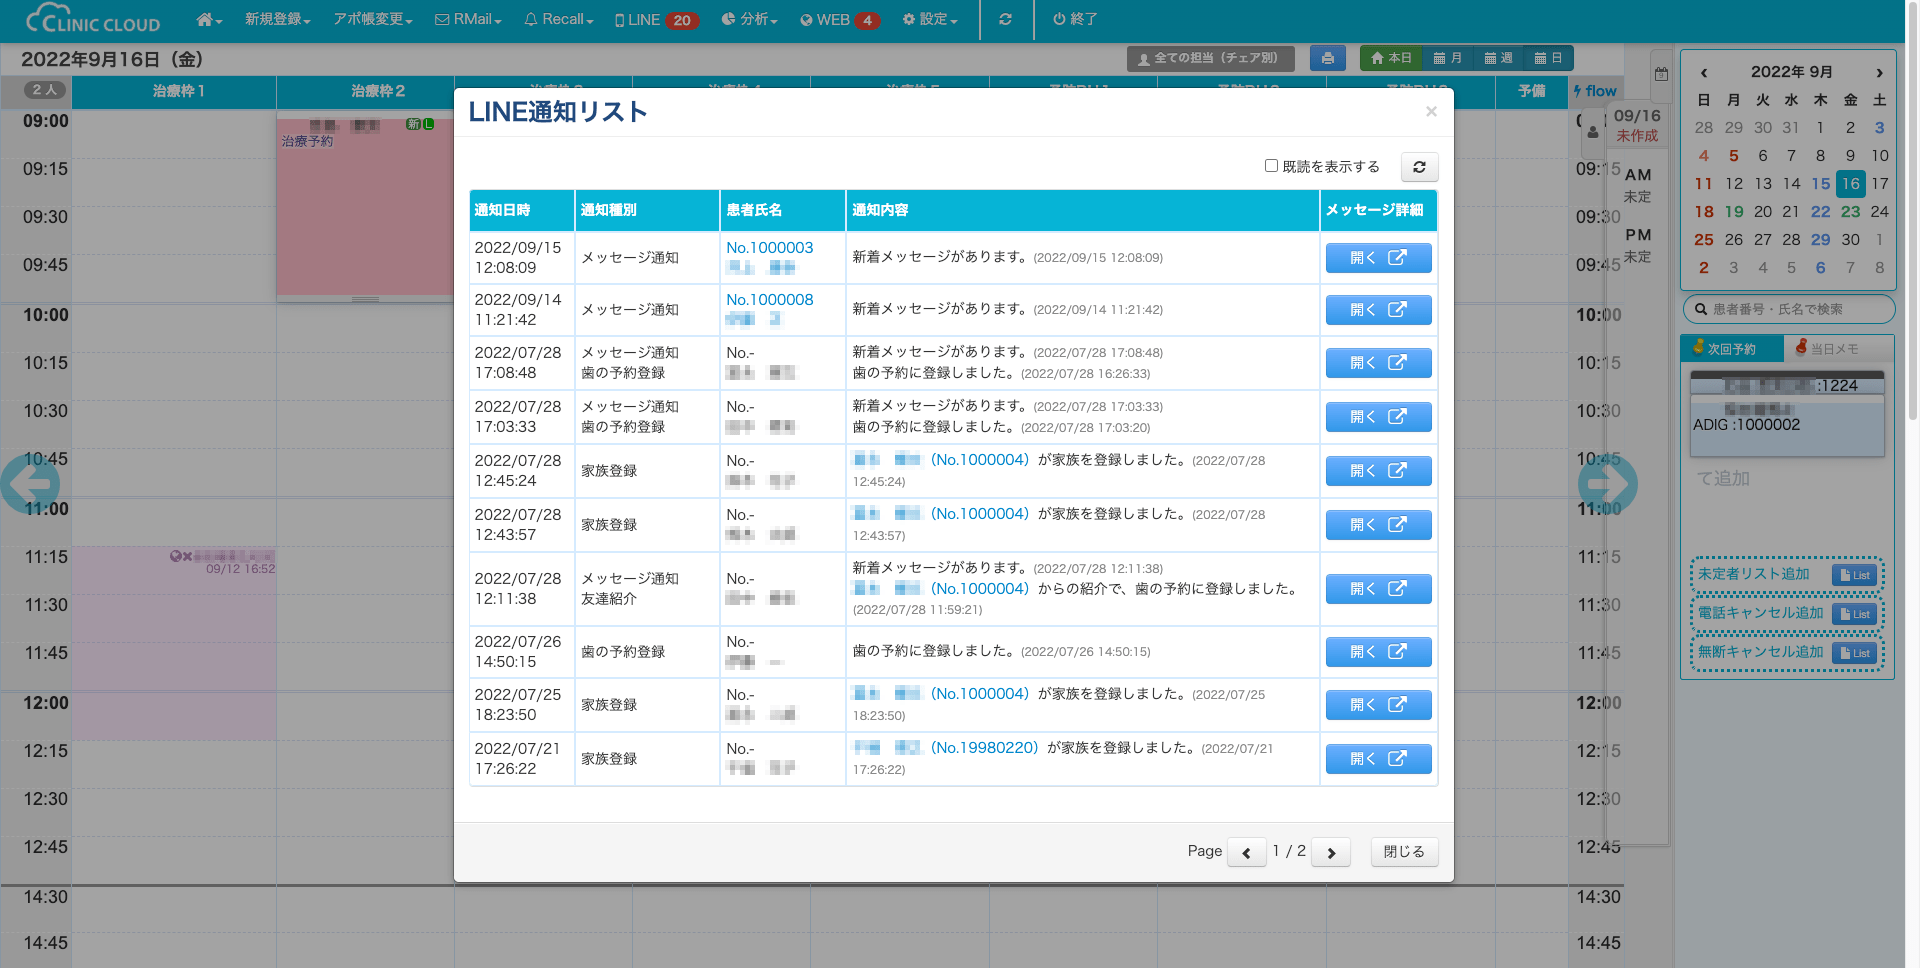
Task: Click the print icon button
Action: (1327, 58)
